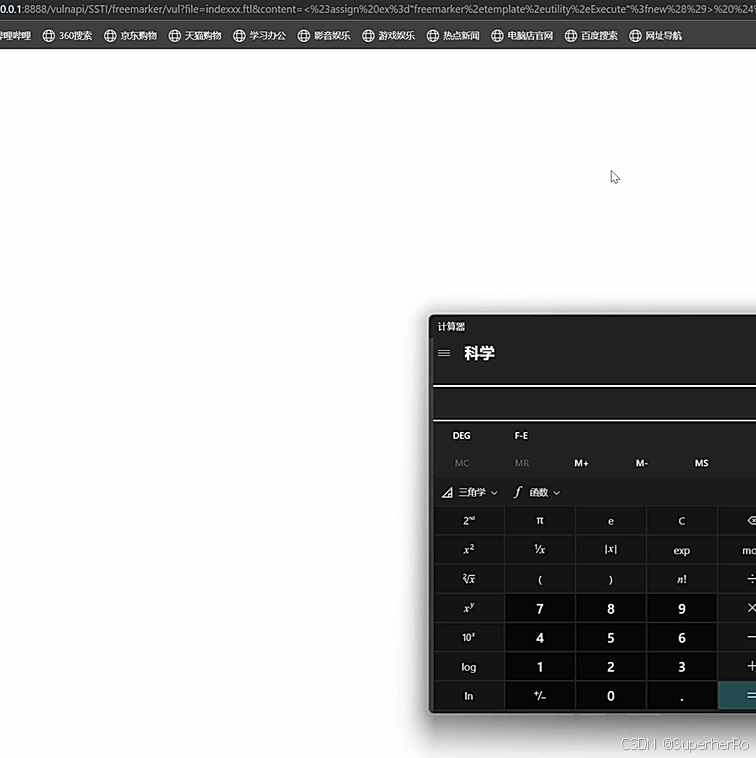Click the browser address bar URL
This screenshot has width=756, height=758.
tap(378, 9)
